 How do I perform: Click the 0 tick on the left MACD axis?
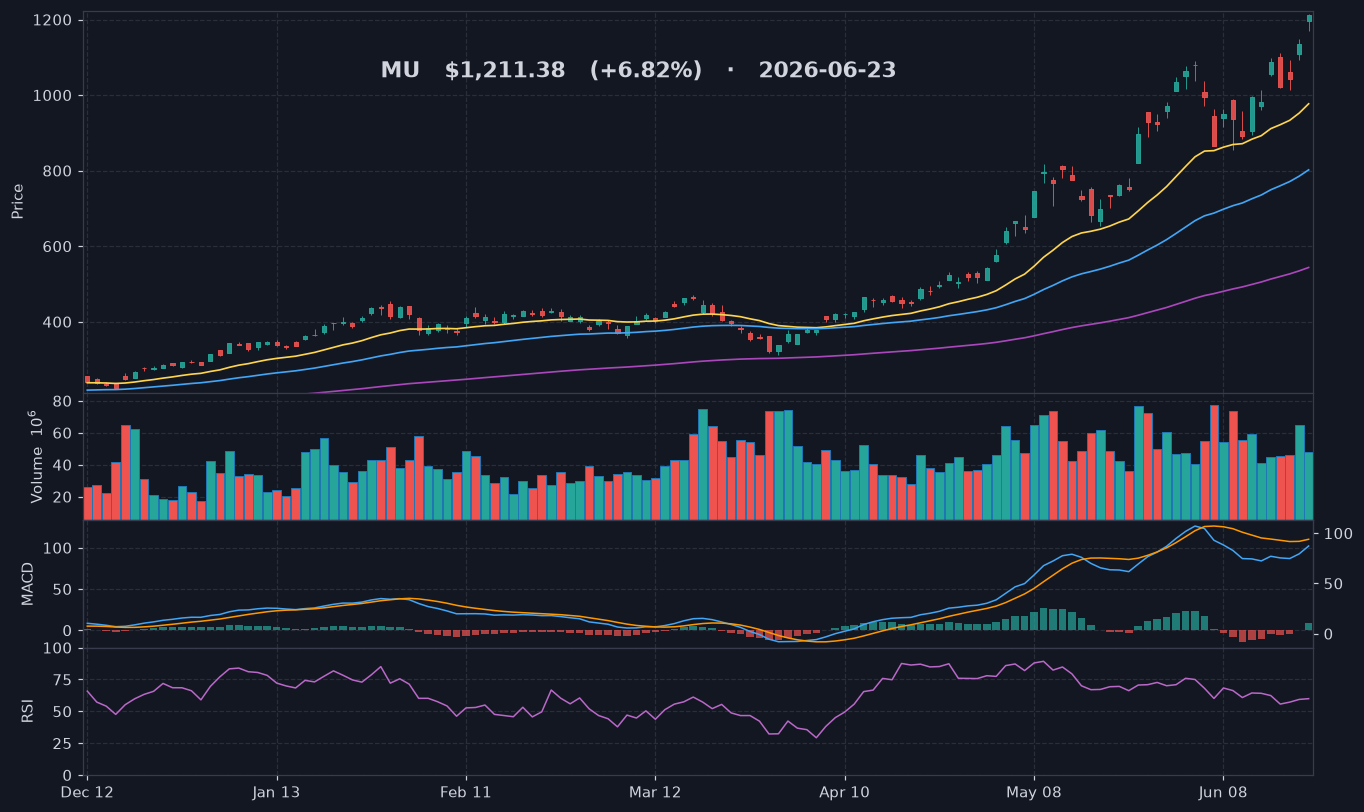tap(67, 631)
